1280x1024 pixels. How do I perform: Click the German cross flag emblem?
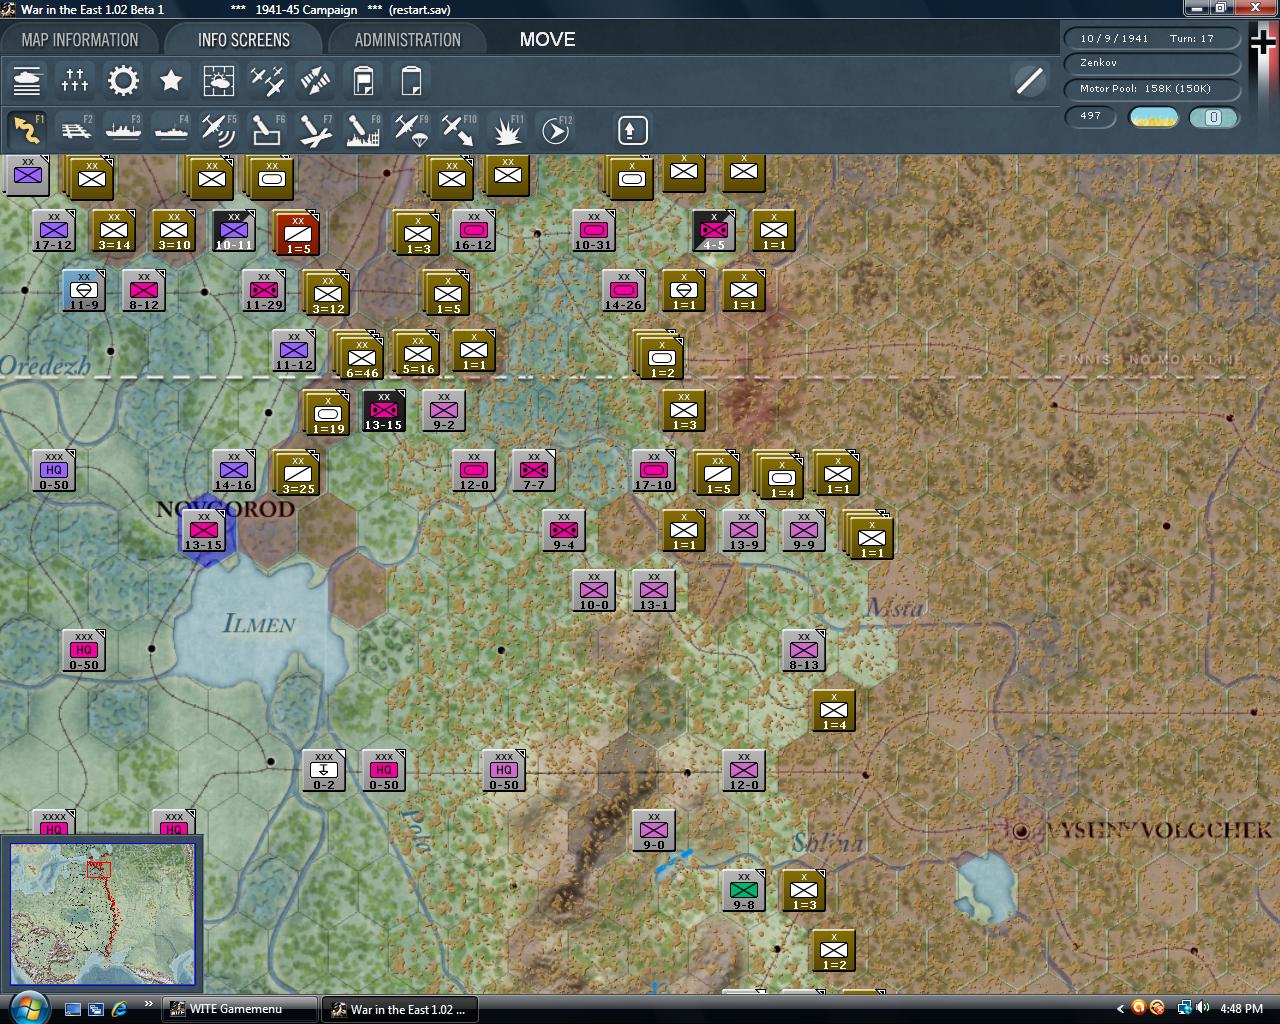pos(1263,44)
